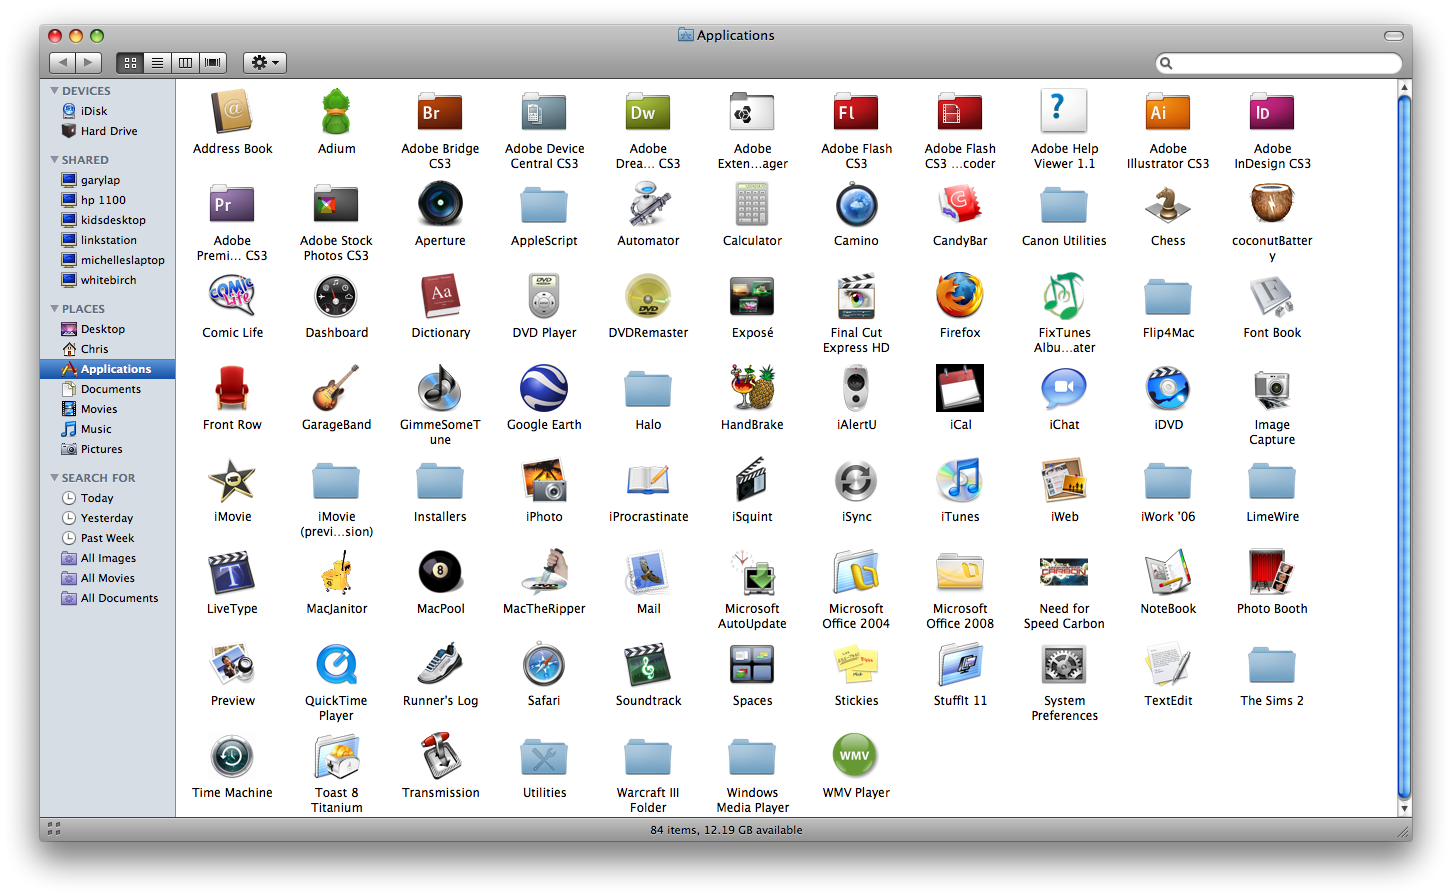Click the Aperture application icon
This screenshot has width=1452, height=896.
440,204
